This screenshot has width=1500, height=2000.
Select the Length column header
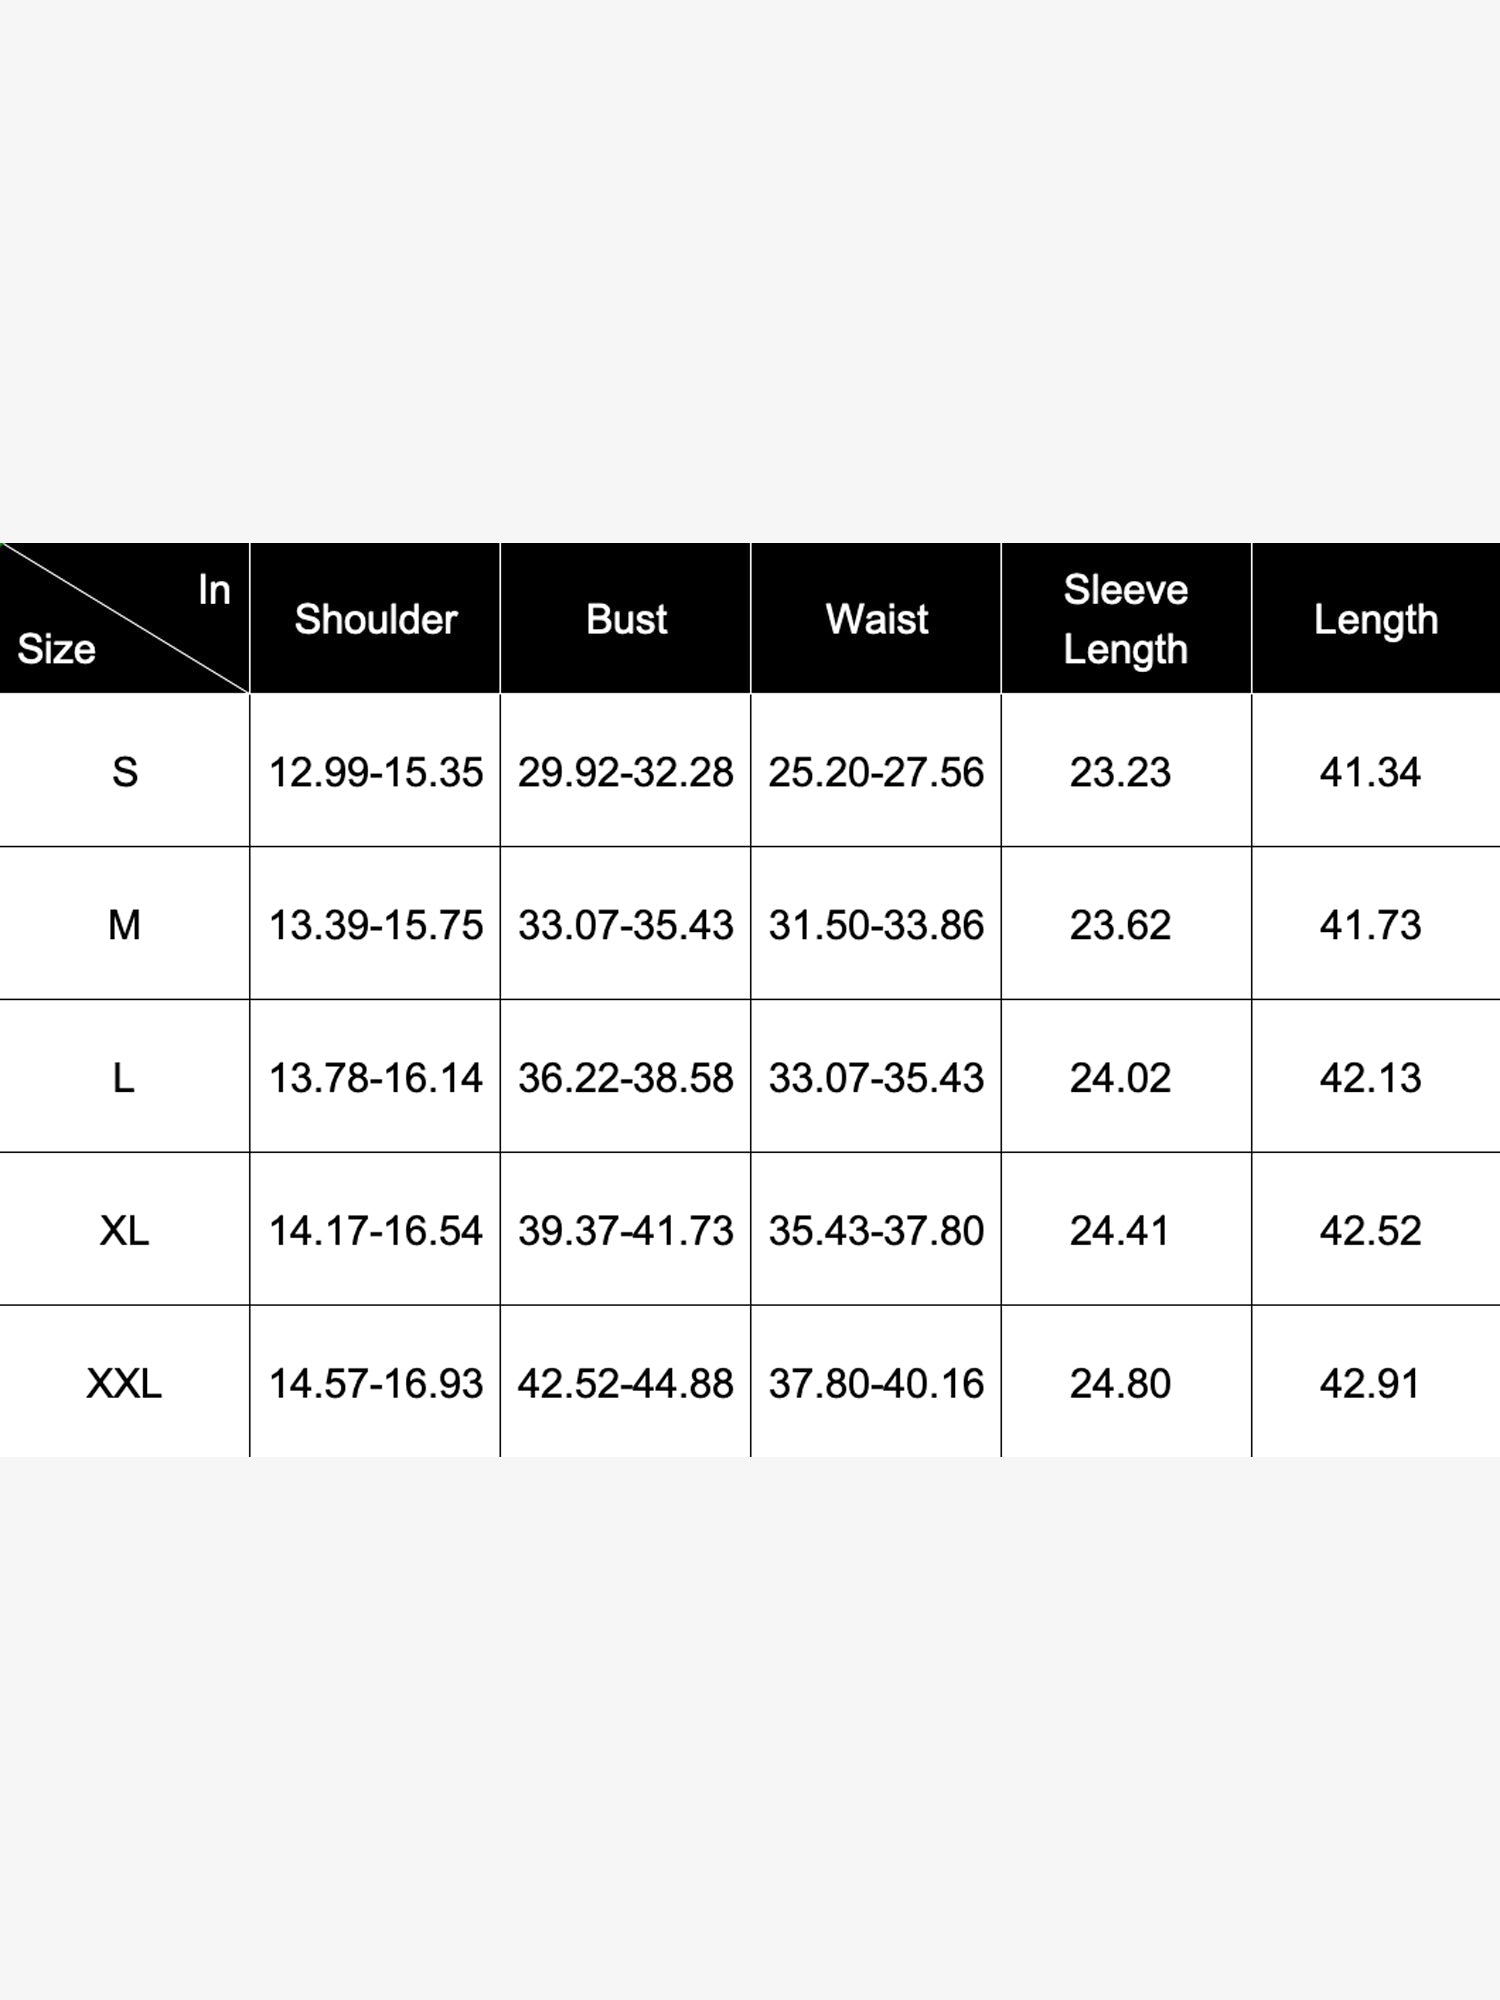[1376, 619]
